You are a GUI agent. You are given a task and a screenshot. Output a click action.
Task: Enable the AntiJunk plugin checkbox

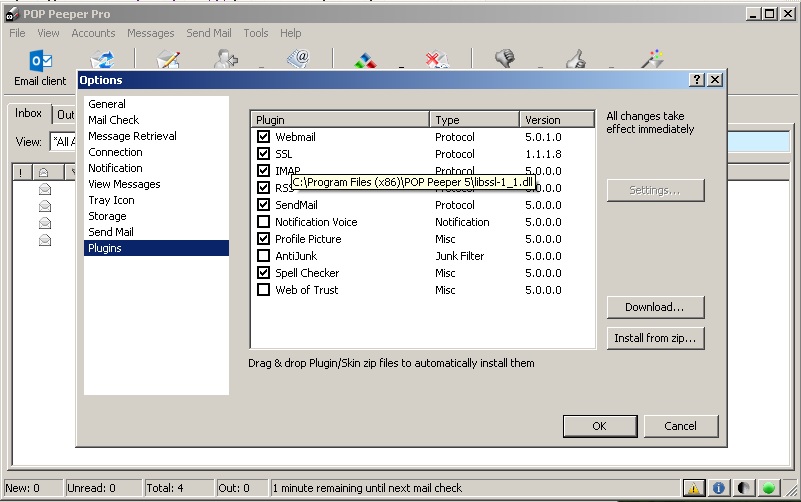pyautogui.click(x=264, y=255)
